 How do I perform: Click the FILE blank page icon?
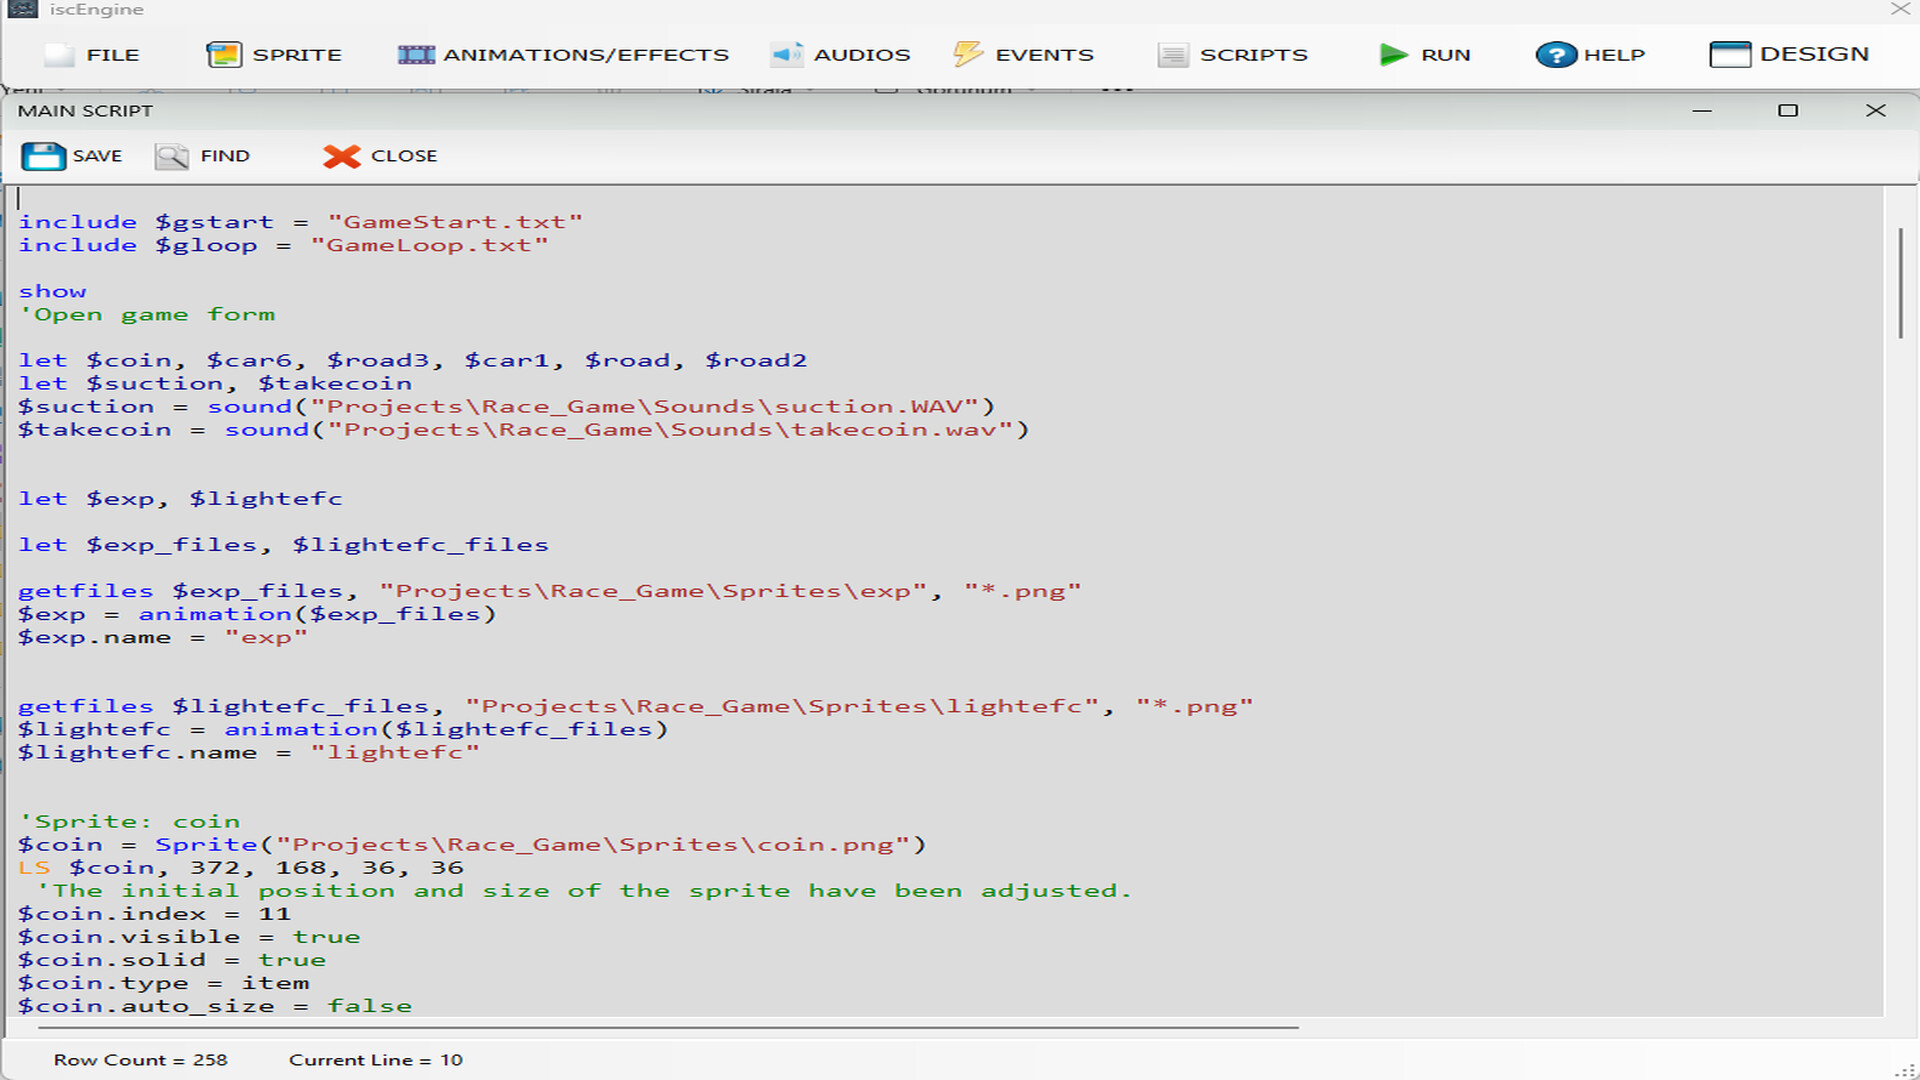tap(57, 54)
